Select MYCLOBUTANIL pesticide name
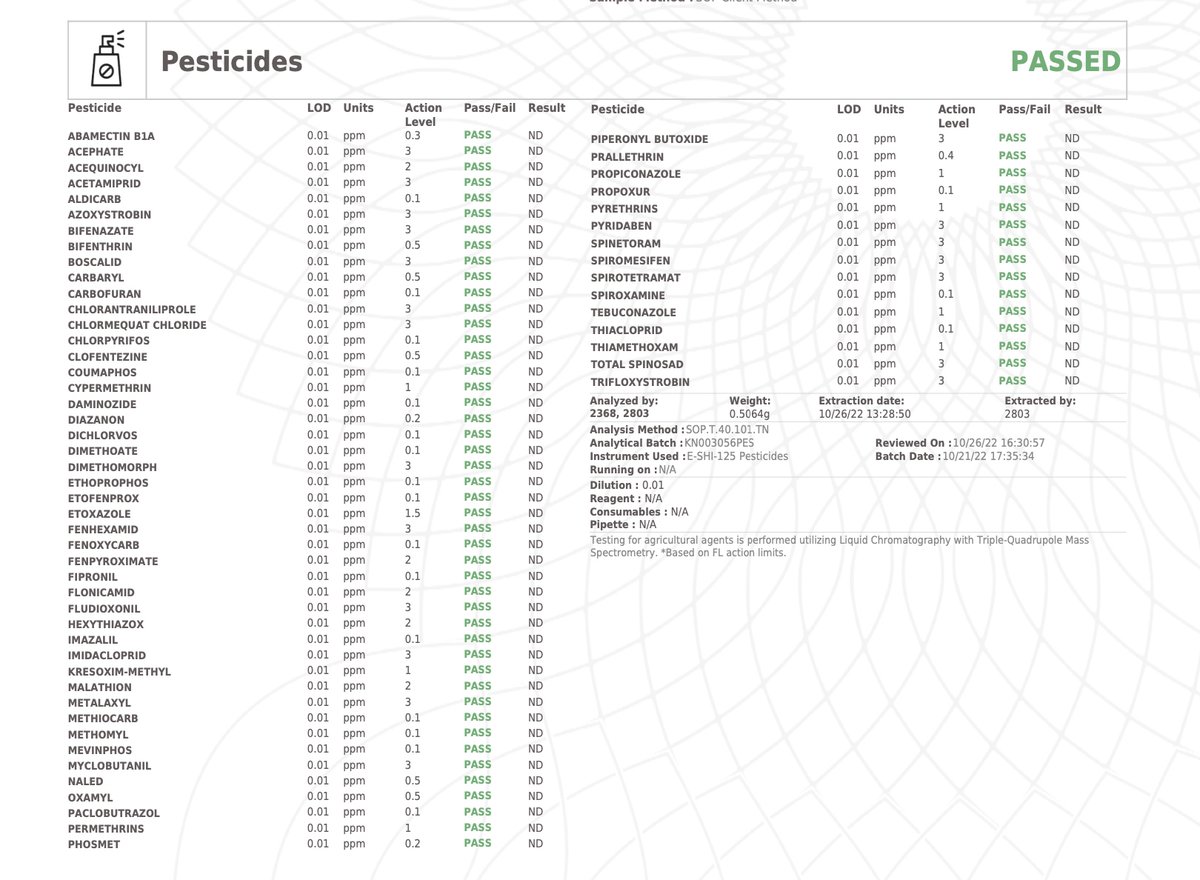 click(110, 766)
